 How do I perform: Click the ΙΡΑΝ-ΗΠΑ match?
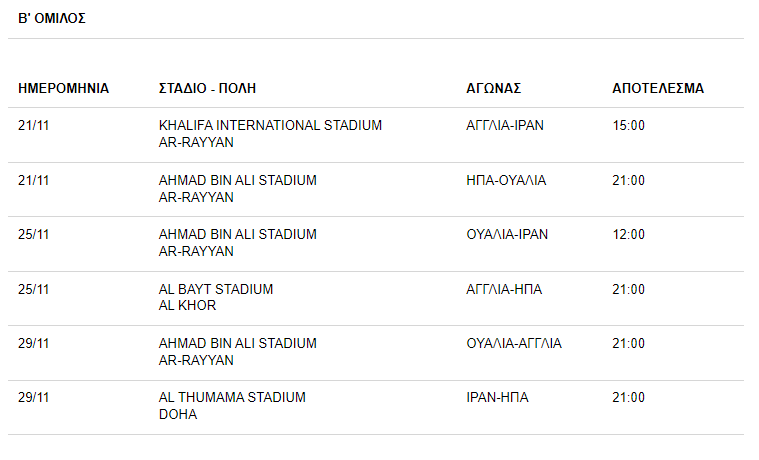497,398
